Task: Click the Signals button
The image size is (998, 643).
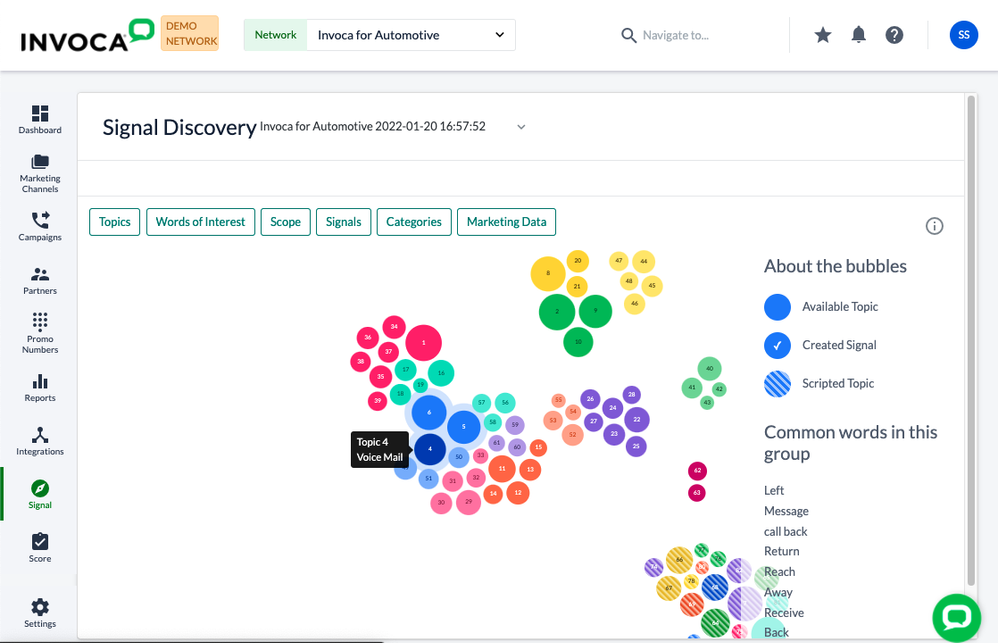Action: 344,222
